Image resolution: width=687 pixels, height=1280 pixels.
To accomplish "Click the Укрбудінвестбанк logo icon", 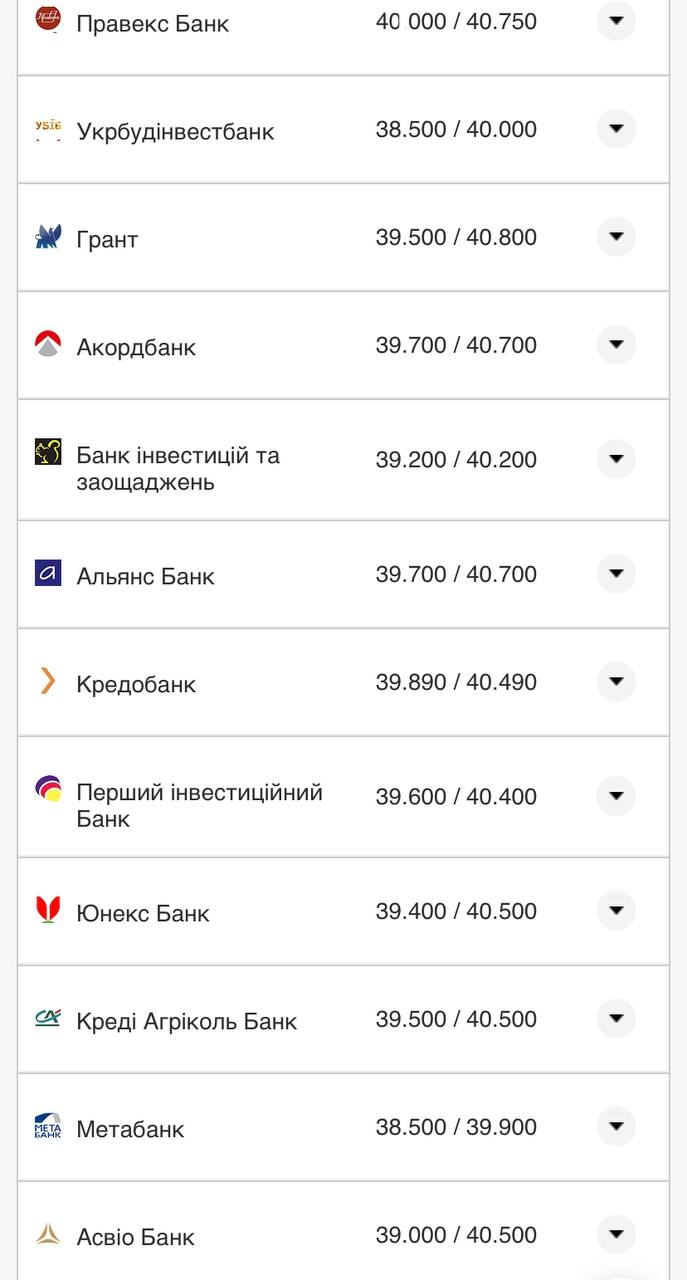I will [48, 129].
